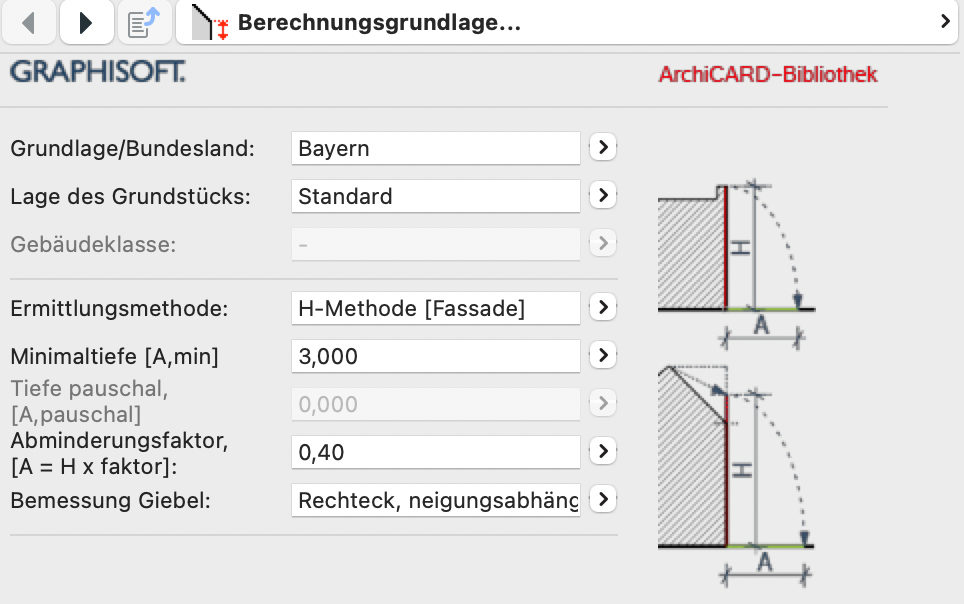Viewport: 964px width, 604px height.
Task: Go to the previous settings page
Action: [29, 22]
